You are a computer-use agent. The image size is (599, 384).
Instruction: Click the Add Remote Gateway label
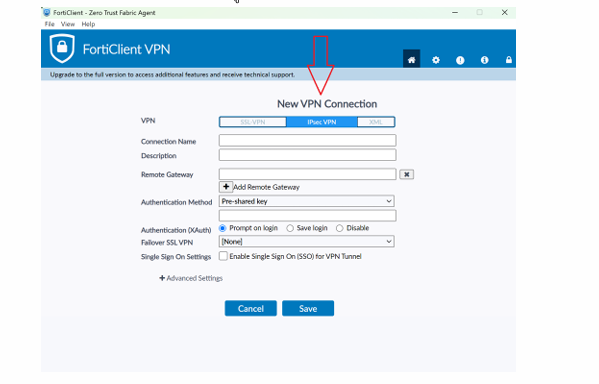click(266, 187)
